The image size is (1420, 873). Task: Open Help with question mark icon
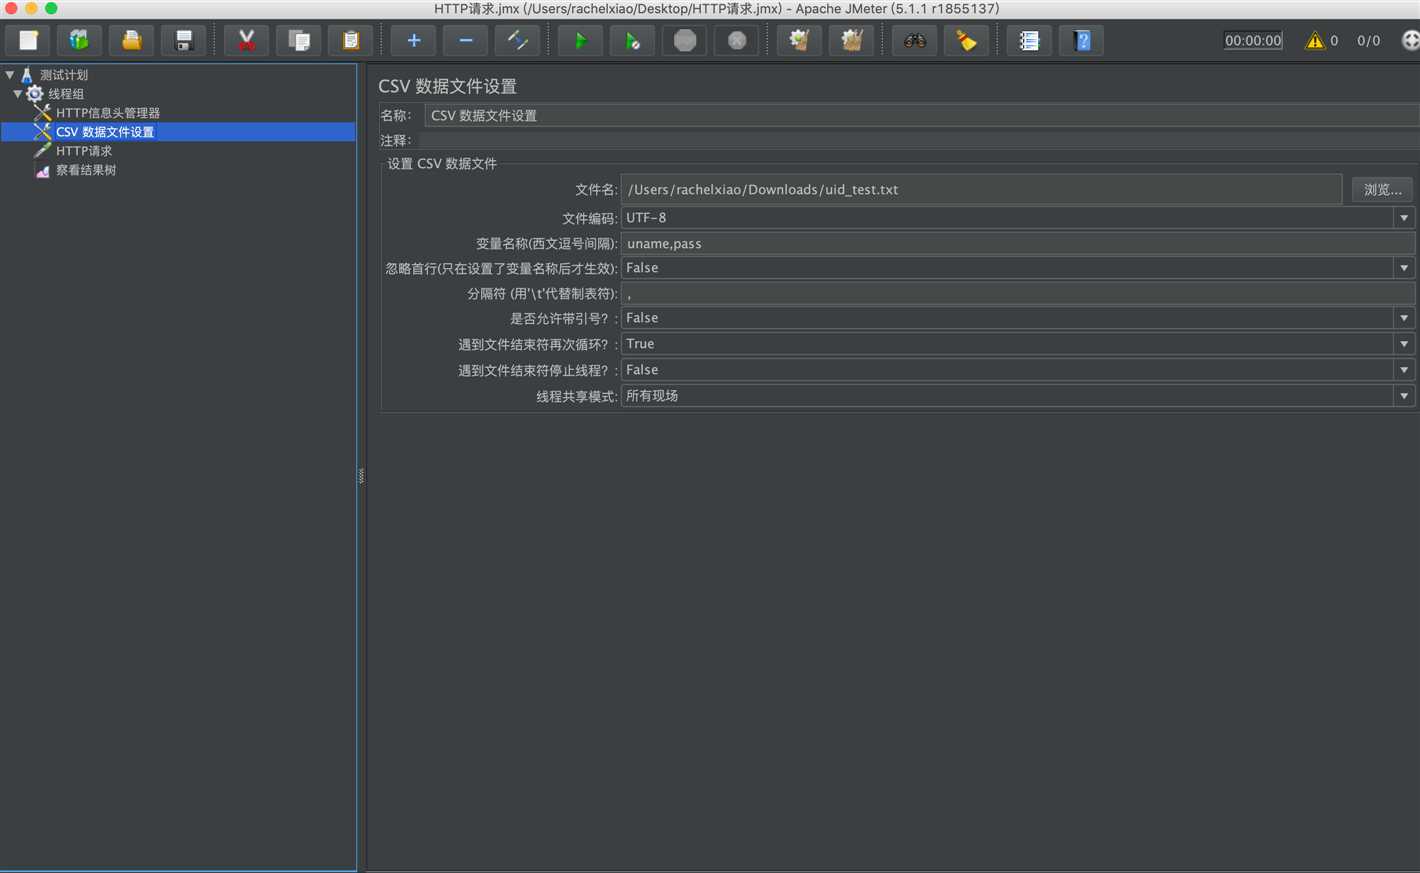[1081, 41]
